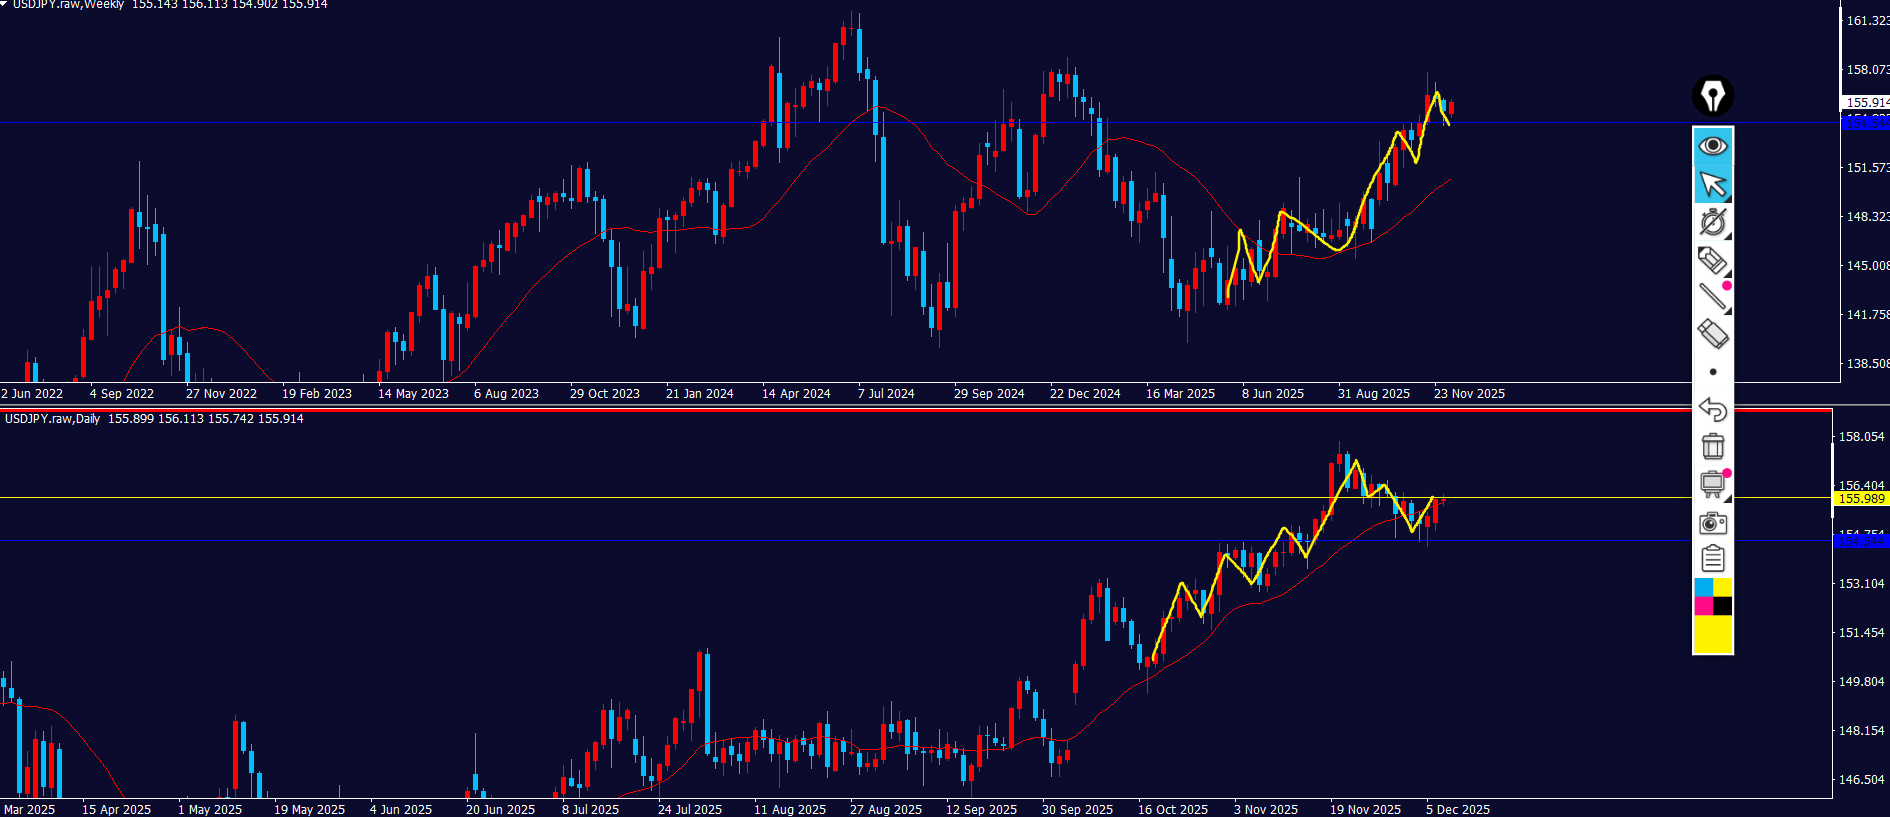This screenshot has height=817, width=1890.
Task: Pick the magenta color swatch
Action: pyautogui.click(x=1703, y=606)
